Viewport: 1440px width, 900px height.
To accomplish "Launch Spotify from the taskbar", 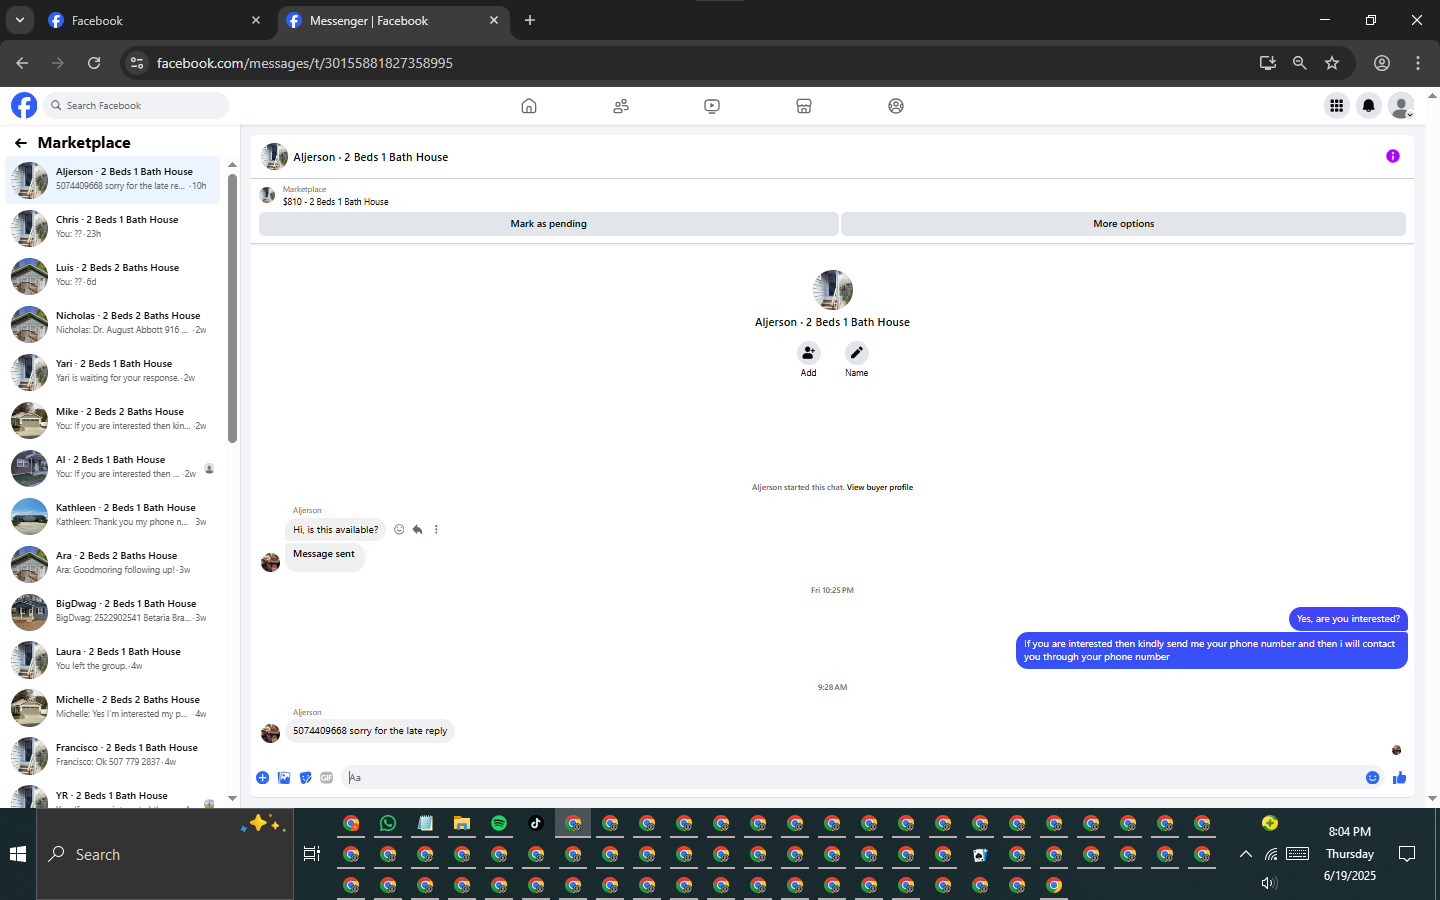I will tap(499, 823).
